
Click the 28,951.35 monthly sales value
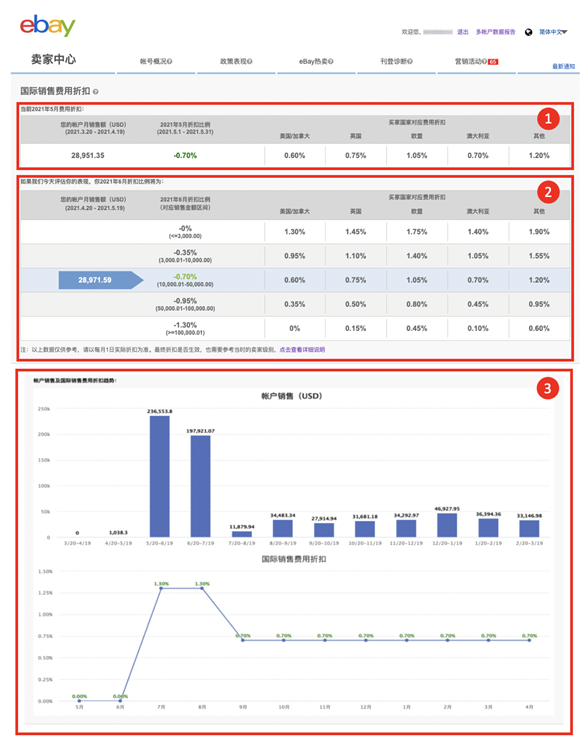coord(88,156)
